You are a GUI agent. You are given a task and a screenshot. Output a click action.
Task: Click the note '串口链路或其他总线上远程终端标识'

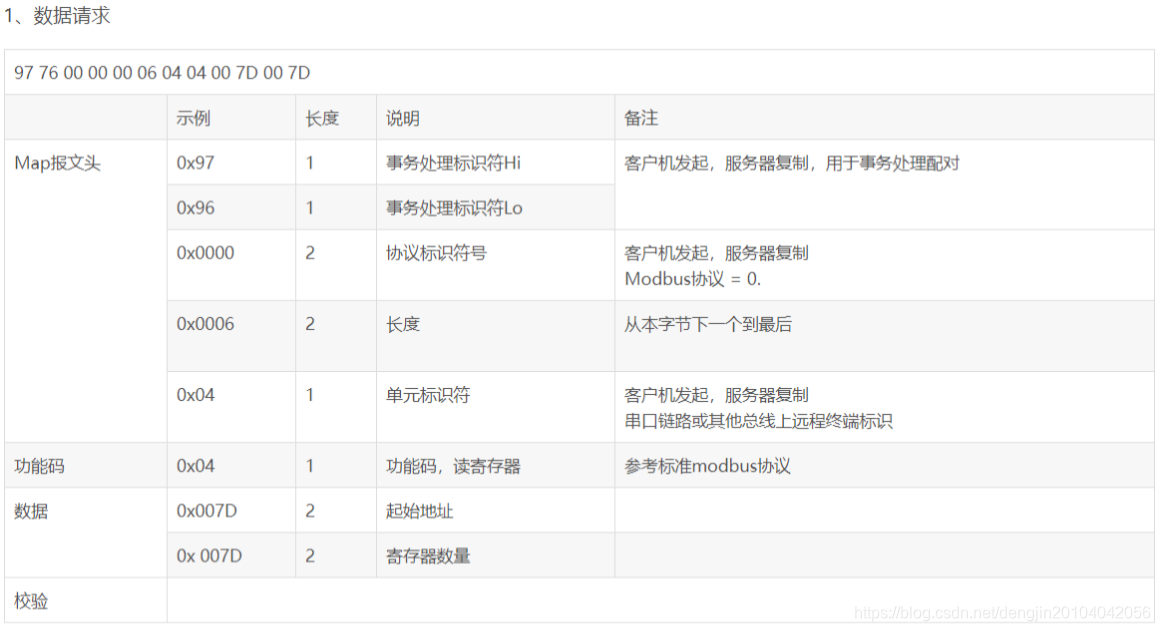[758, 422]
